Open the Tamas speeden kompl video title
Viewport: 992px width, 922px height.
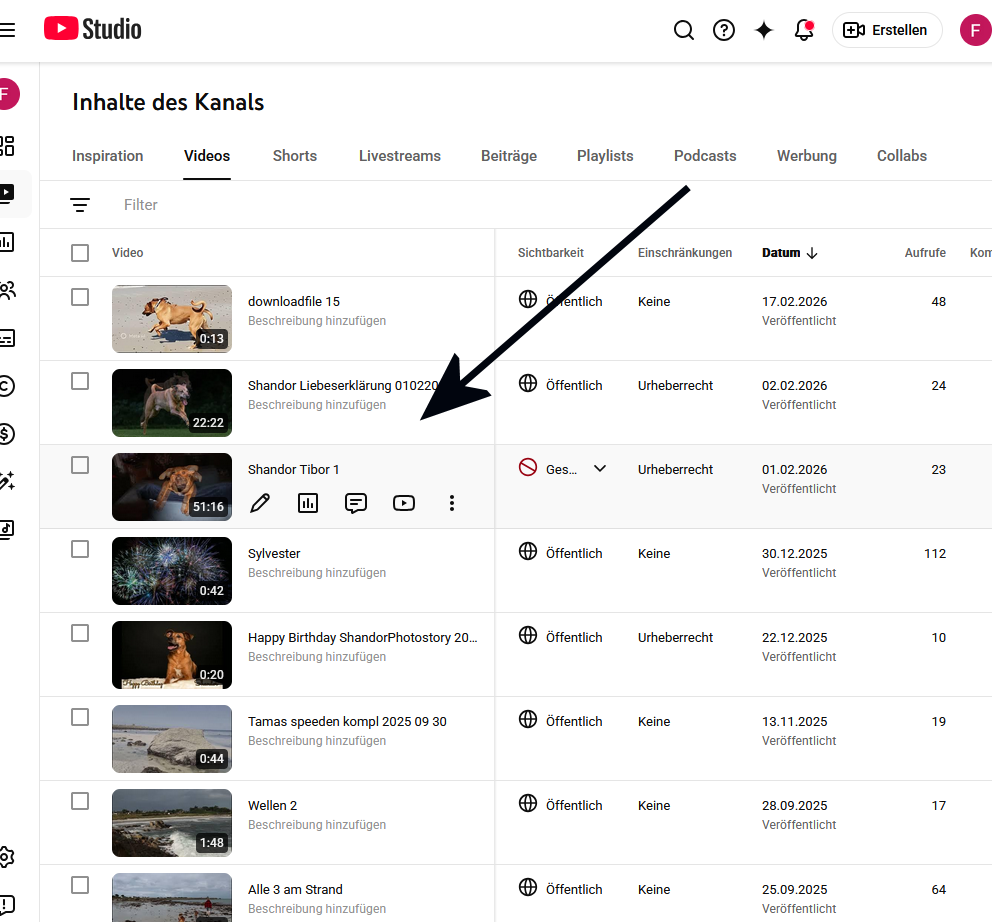coord(347,721)
